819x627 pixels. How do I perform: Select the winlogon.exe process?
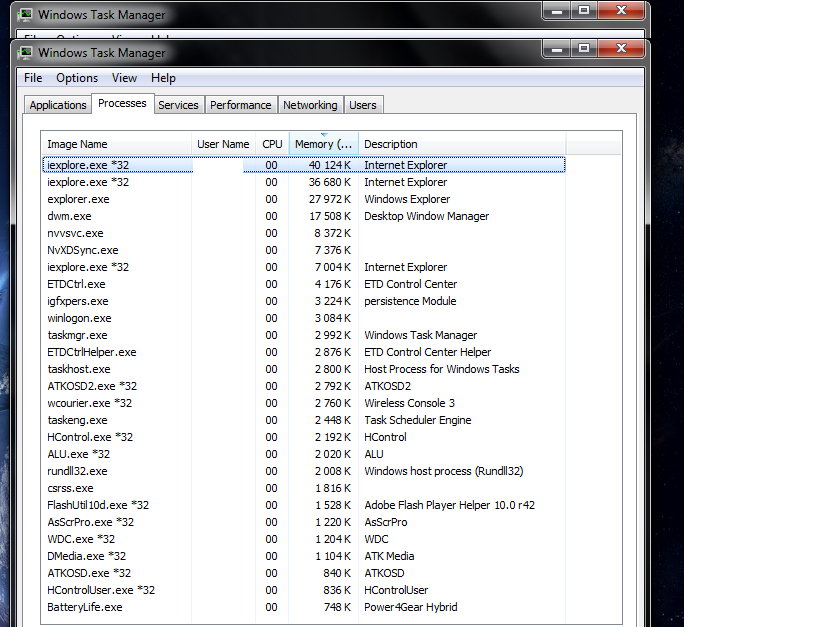(x=303, y=318)
